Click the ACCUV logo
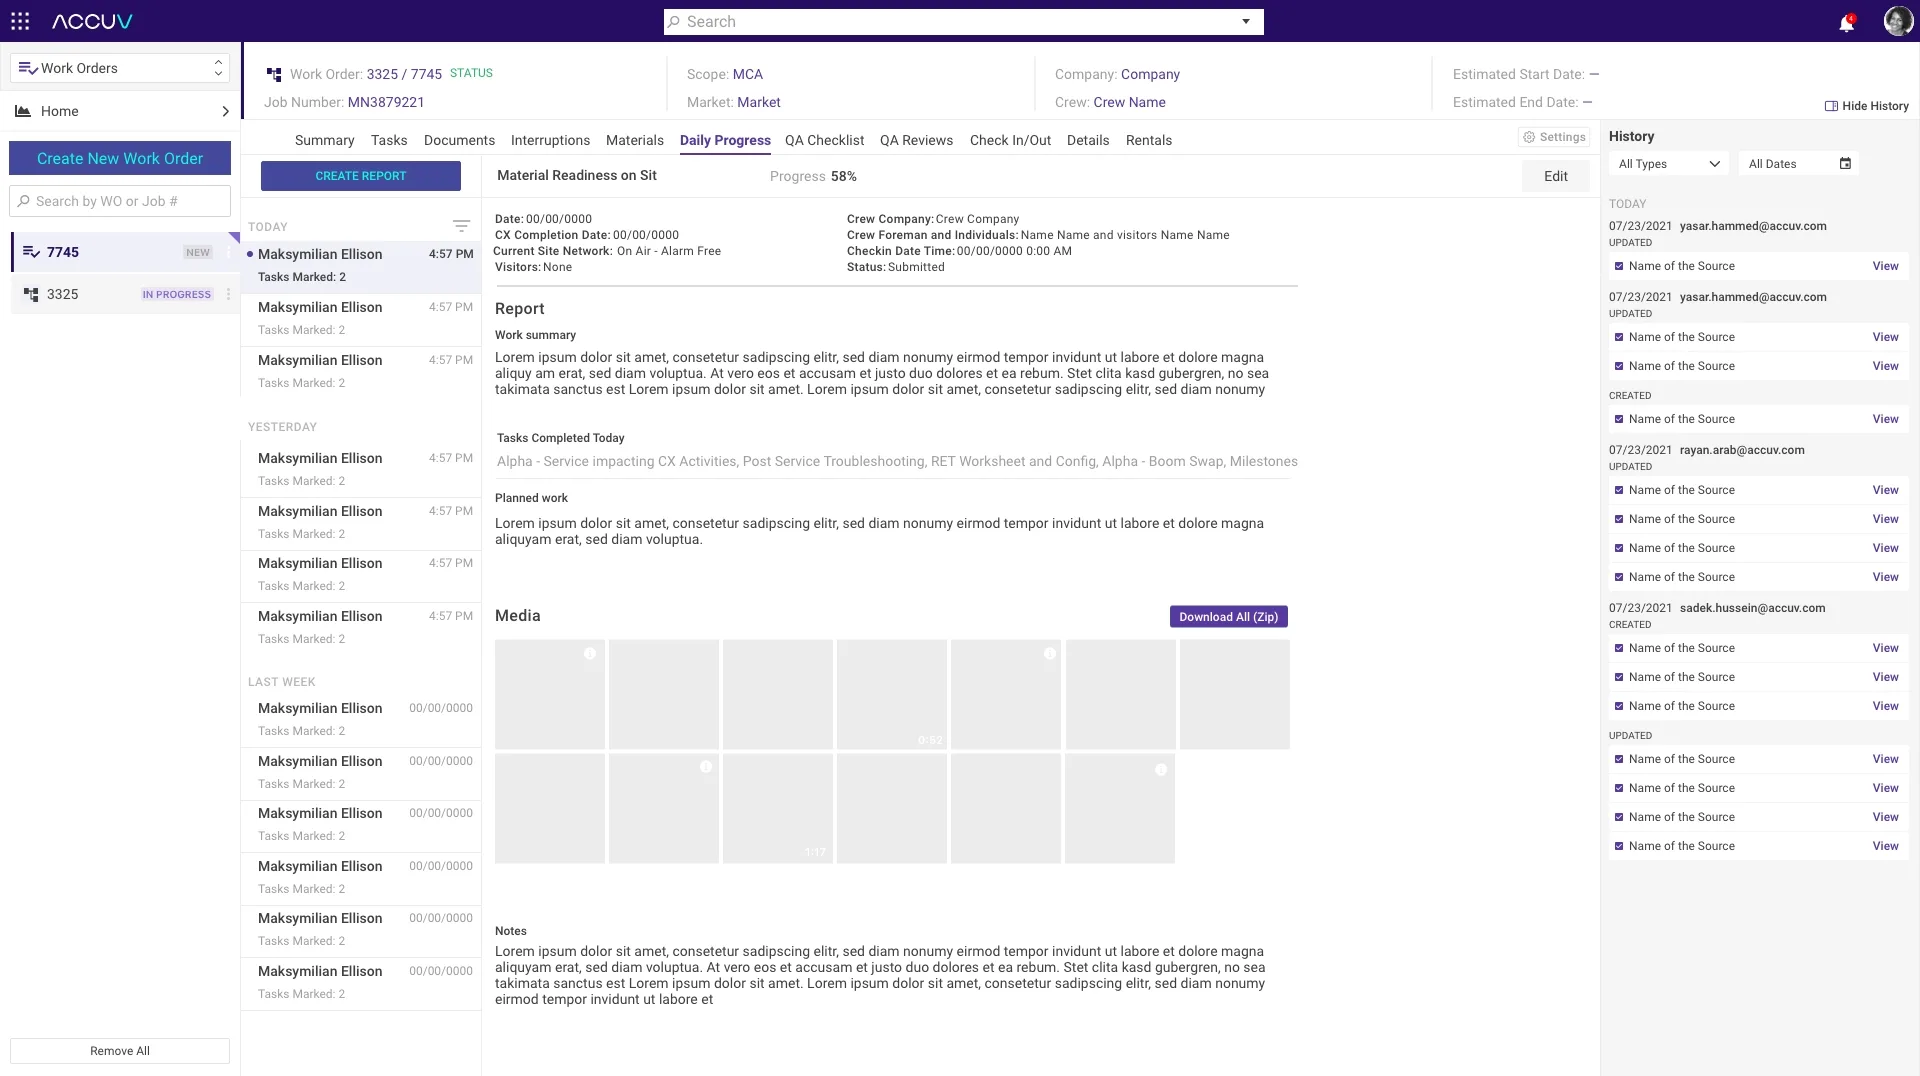This screenshot has height=1076, width=1920. tap(92, 21)
